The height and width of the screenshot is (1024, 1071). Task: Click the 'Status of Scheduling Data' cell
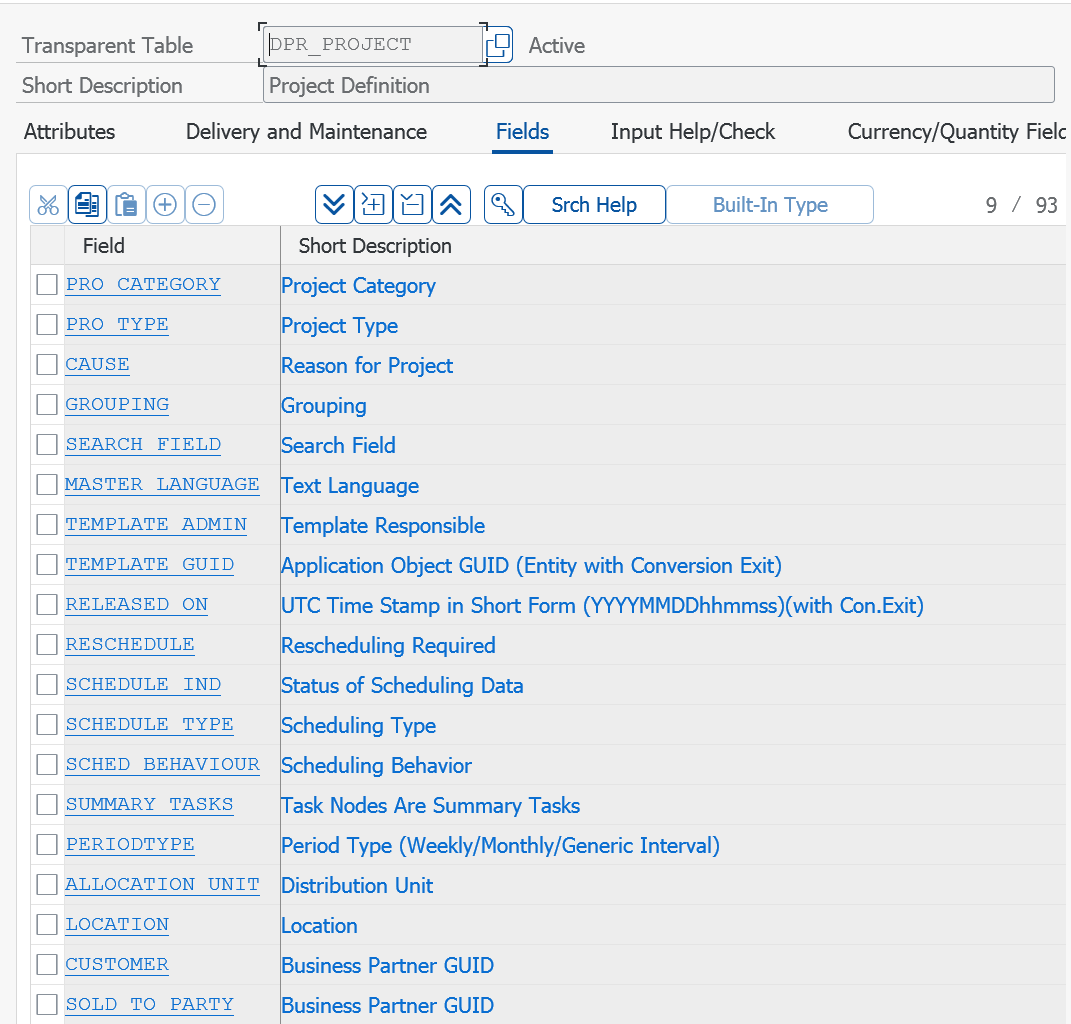coord(402,685)
